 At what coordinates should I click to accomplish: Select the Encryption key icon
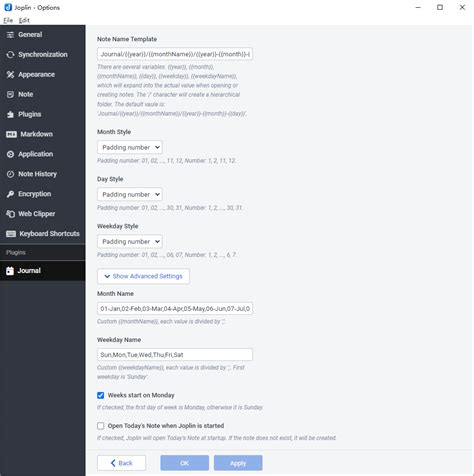(10, 194)
